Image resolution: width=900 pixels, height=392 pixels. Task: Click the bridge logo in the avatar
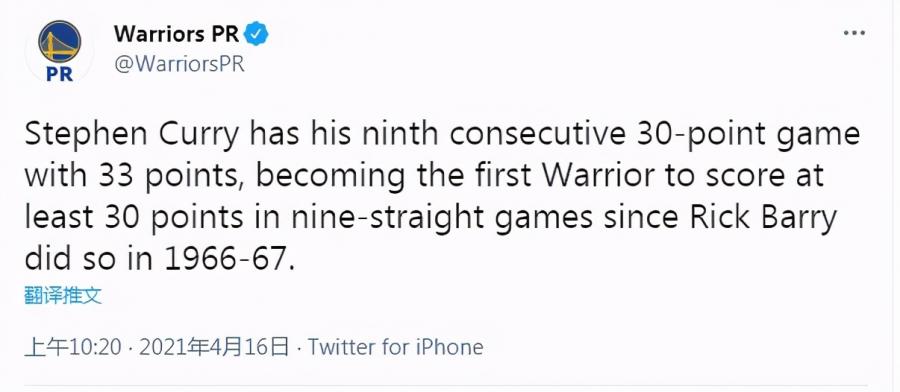(60, 41)
